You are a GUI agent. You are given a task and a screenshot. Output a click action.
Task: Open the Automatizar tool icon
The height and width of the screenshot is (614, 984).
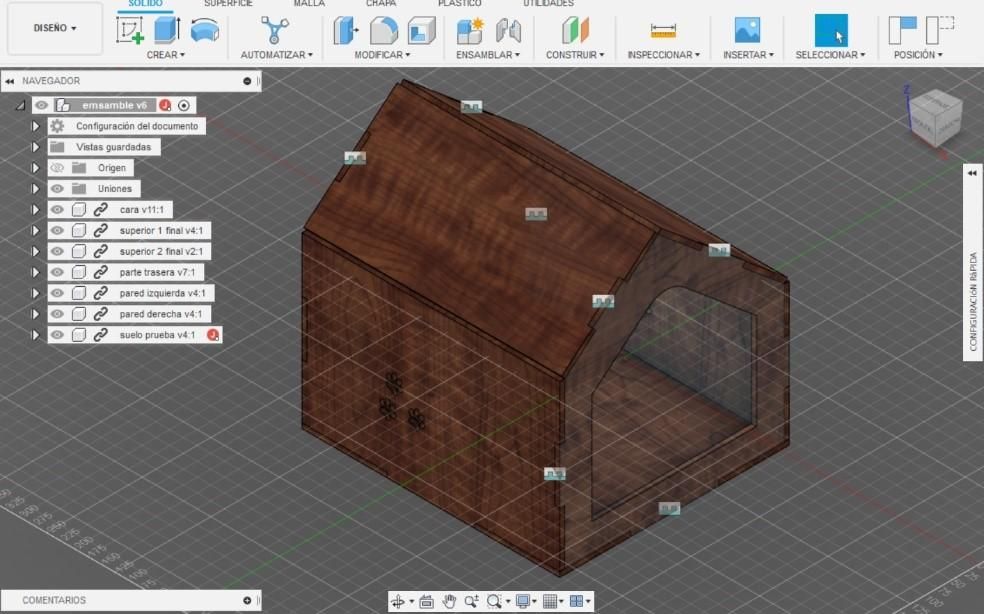[x=275, y=30]
